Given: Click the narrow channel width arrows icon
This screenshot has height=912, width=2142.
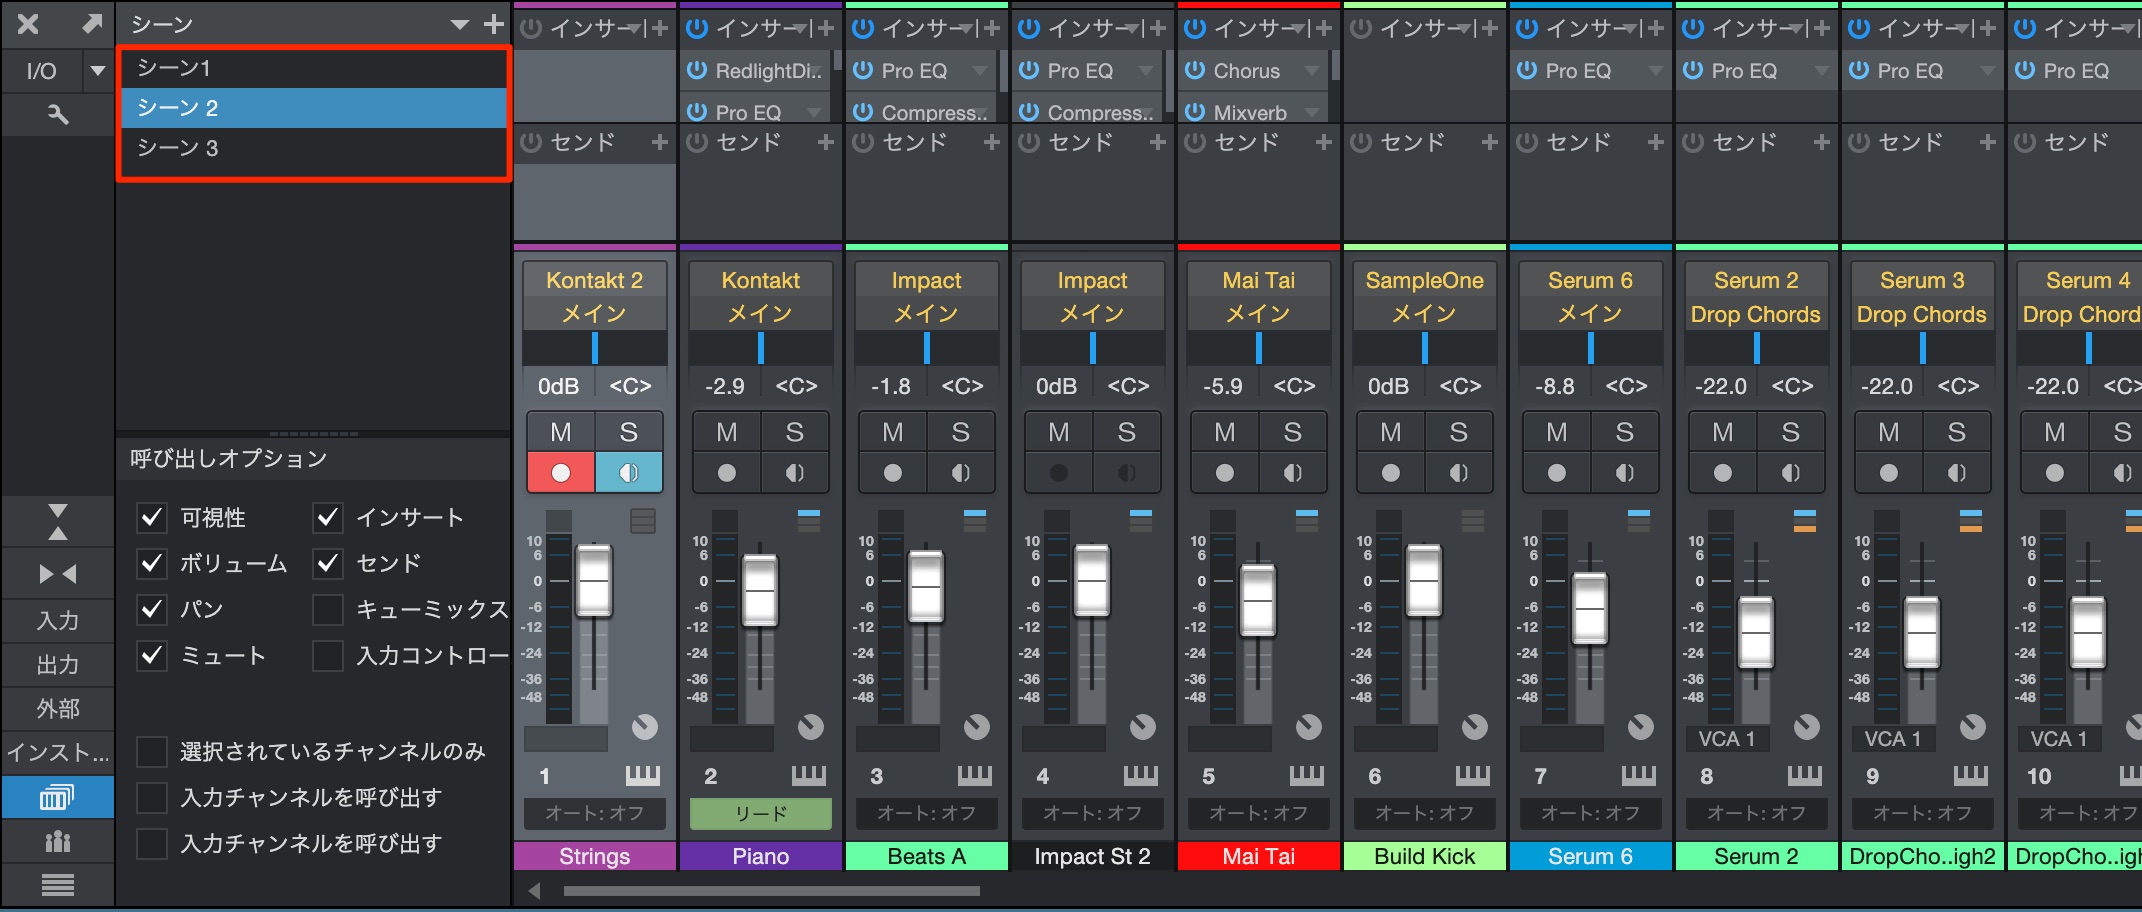Looking at the screenshot, I should point(58,574).
